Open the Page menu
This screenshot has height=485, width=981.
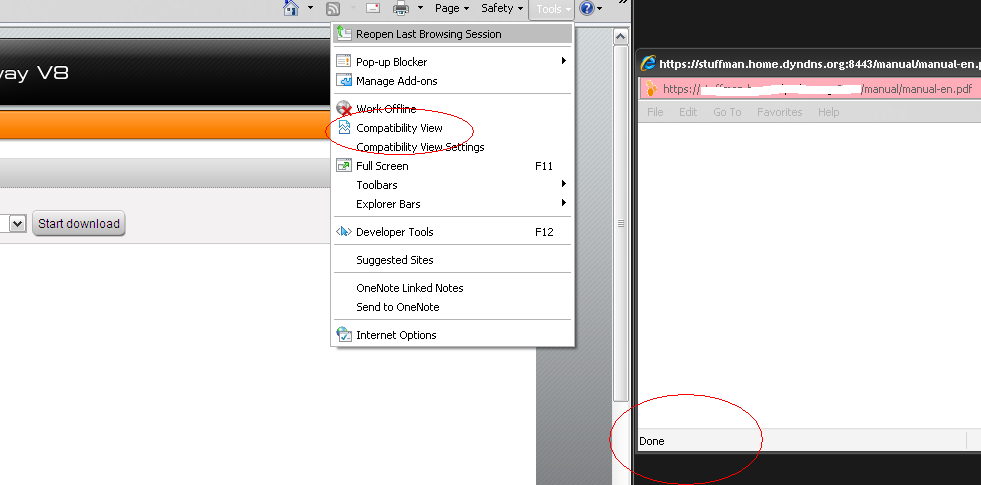coord(452,8)
